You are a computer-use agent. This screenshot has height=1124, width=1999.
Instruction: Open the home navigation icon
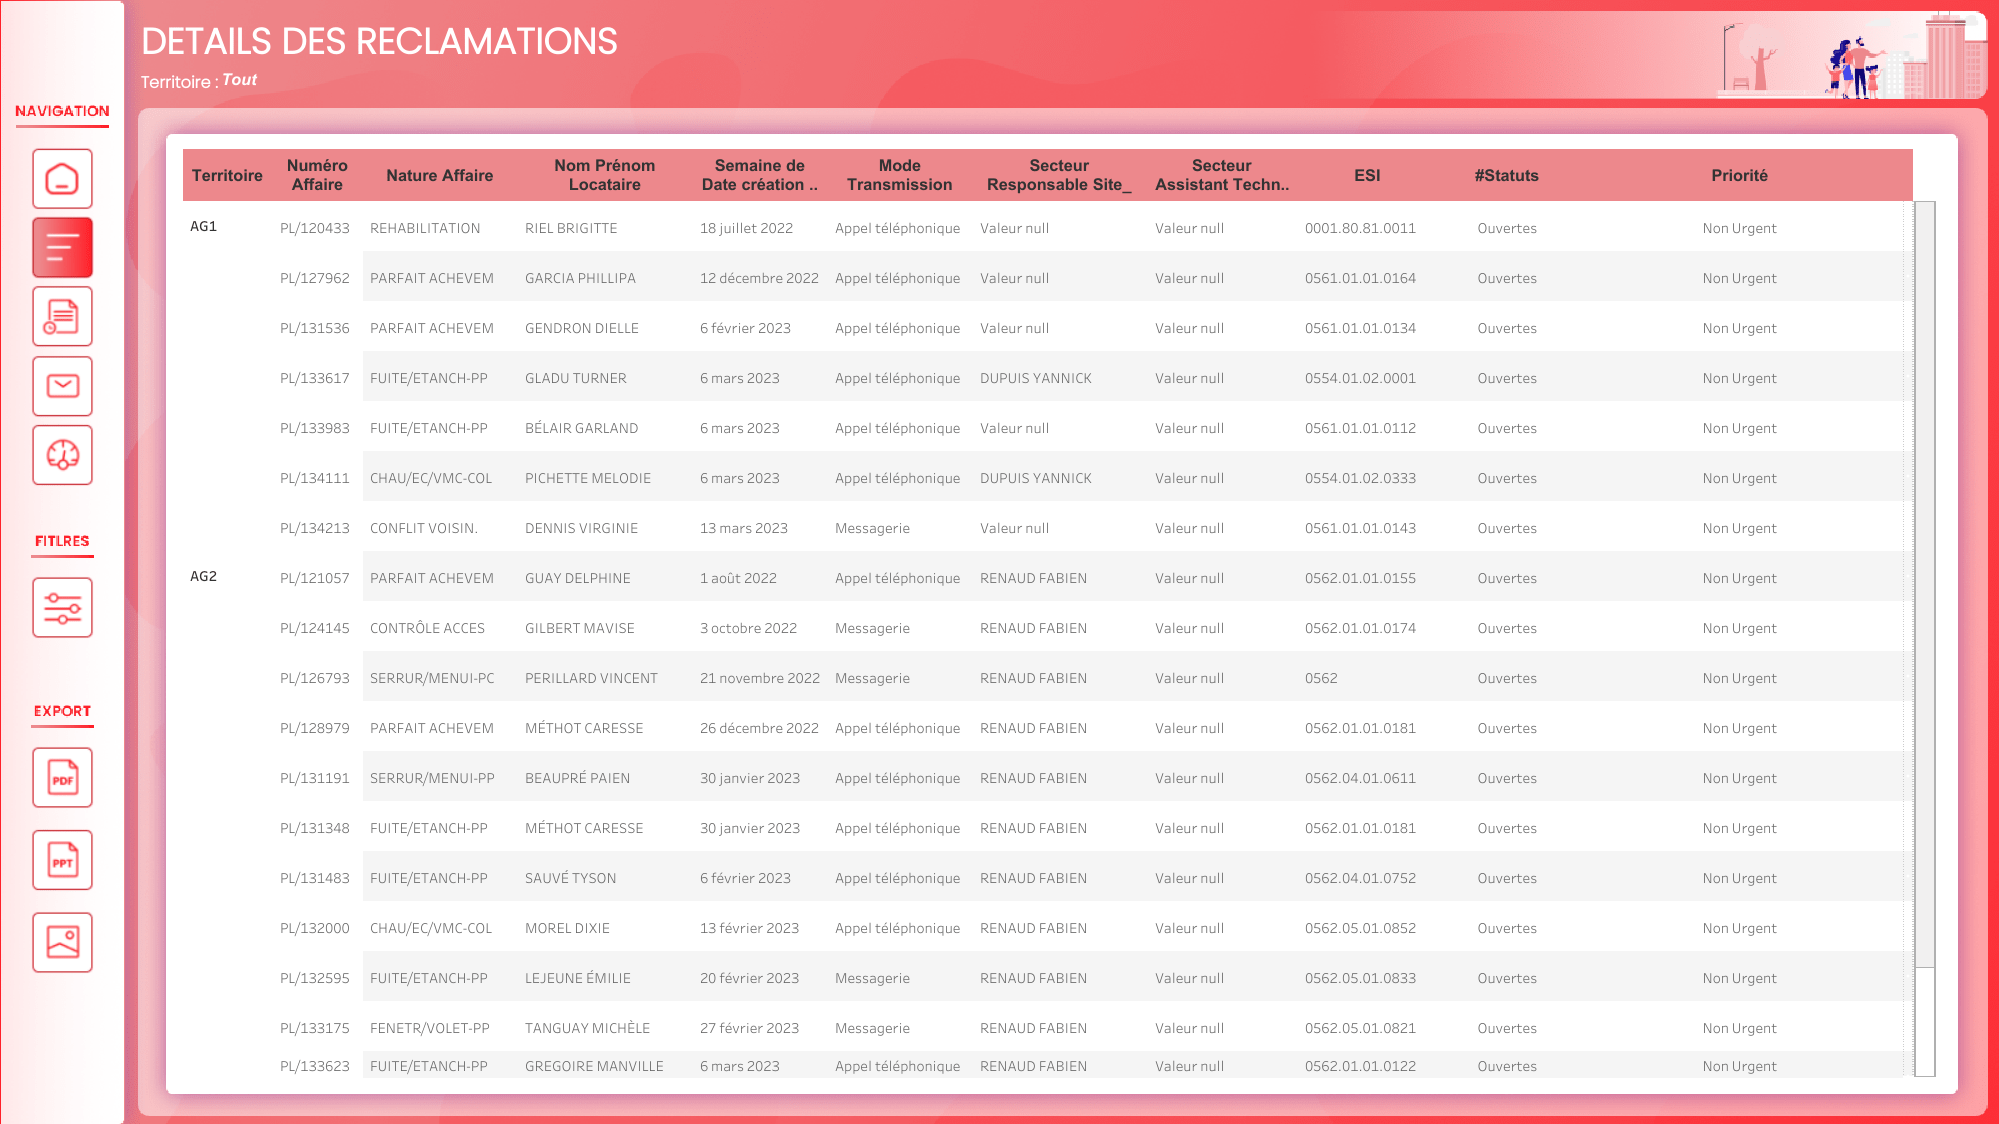tap(62, 179)
